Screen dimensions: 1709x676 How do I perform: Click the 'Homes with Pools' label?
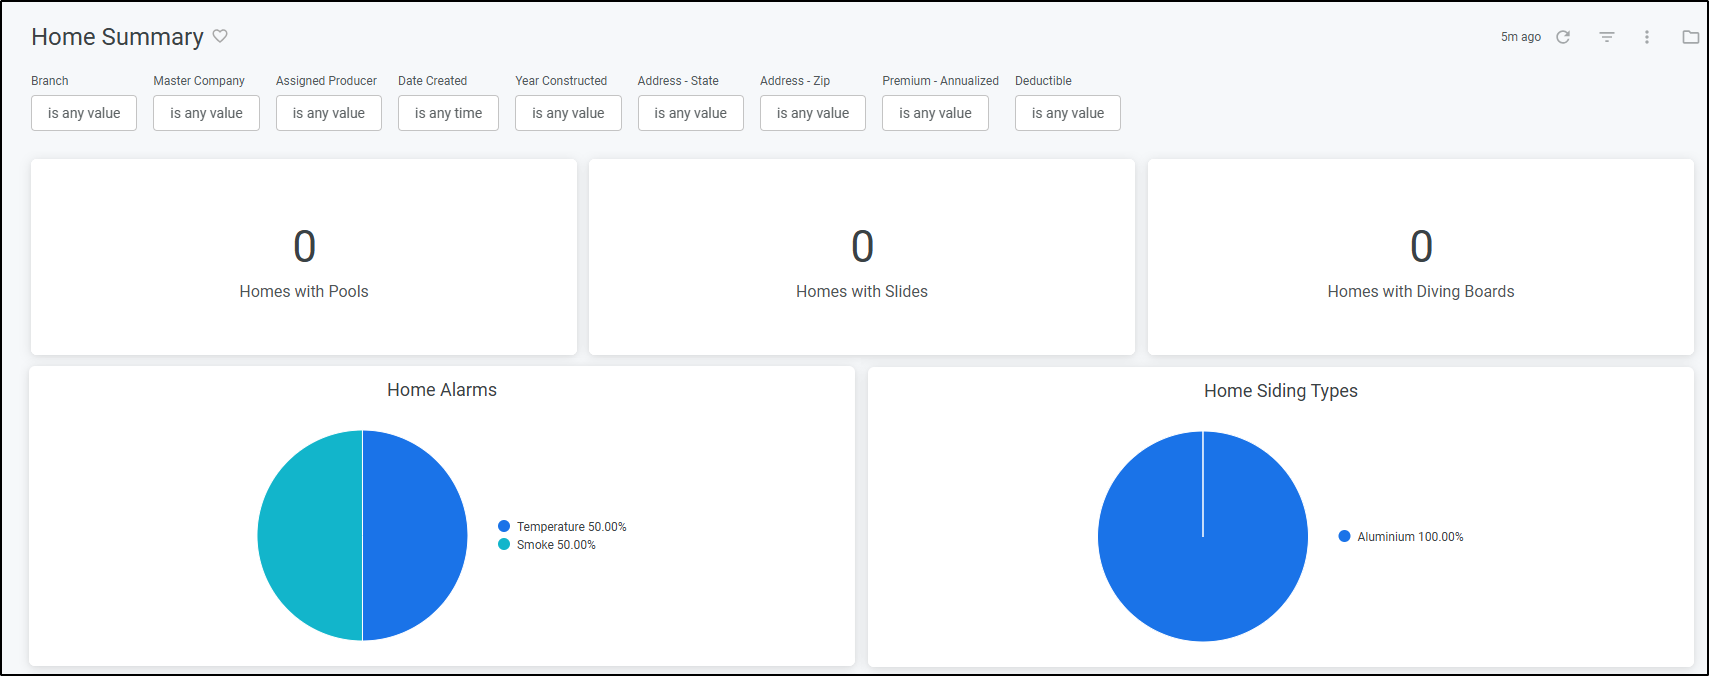(304, 291)
